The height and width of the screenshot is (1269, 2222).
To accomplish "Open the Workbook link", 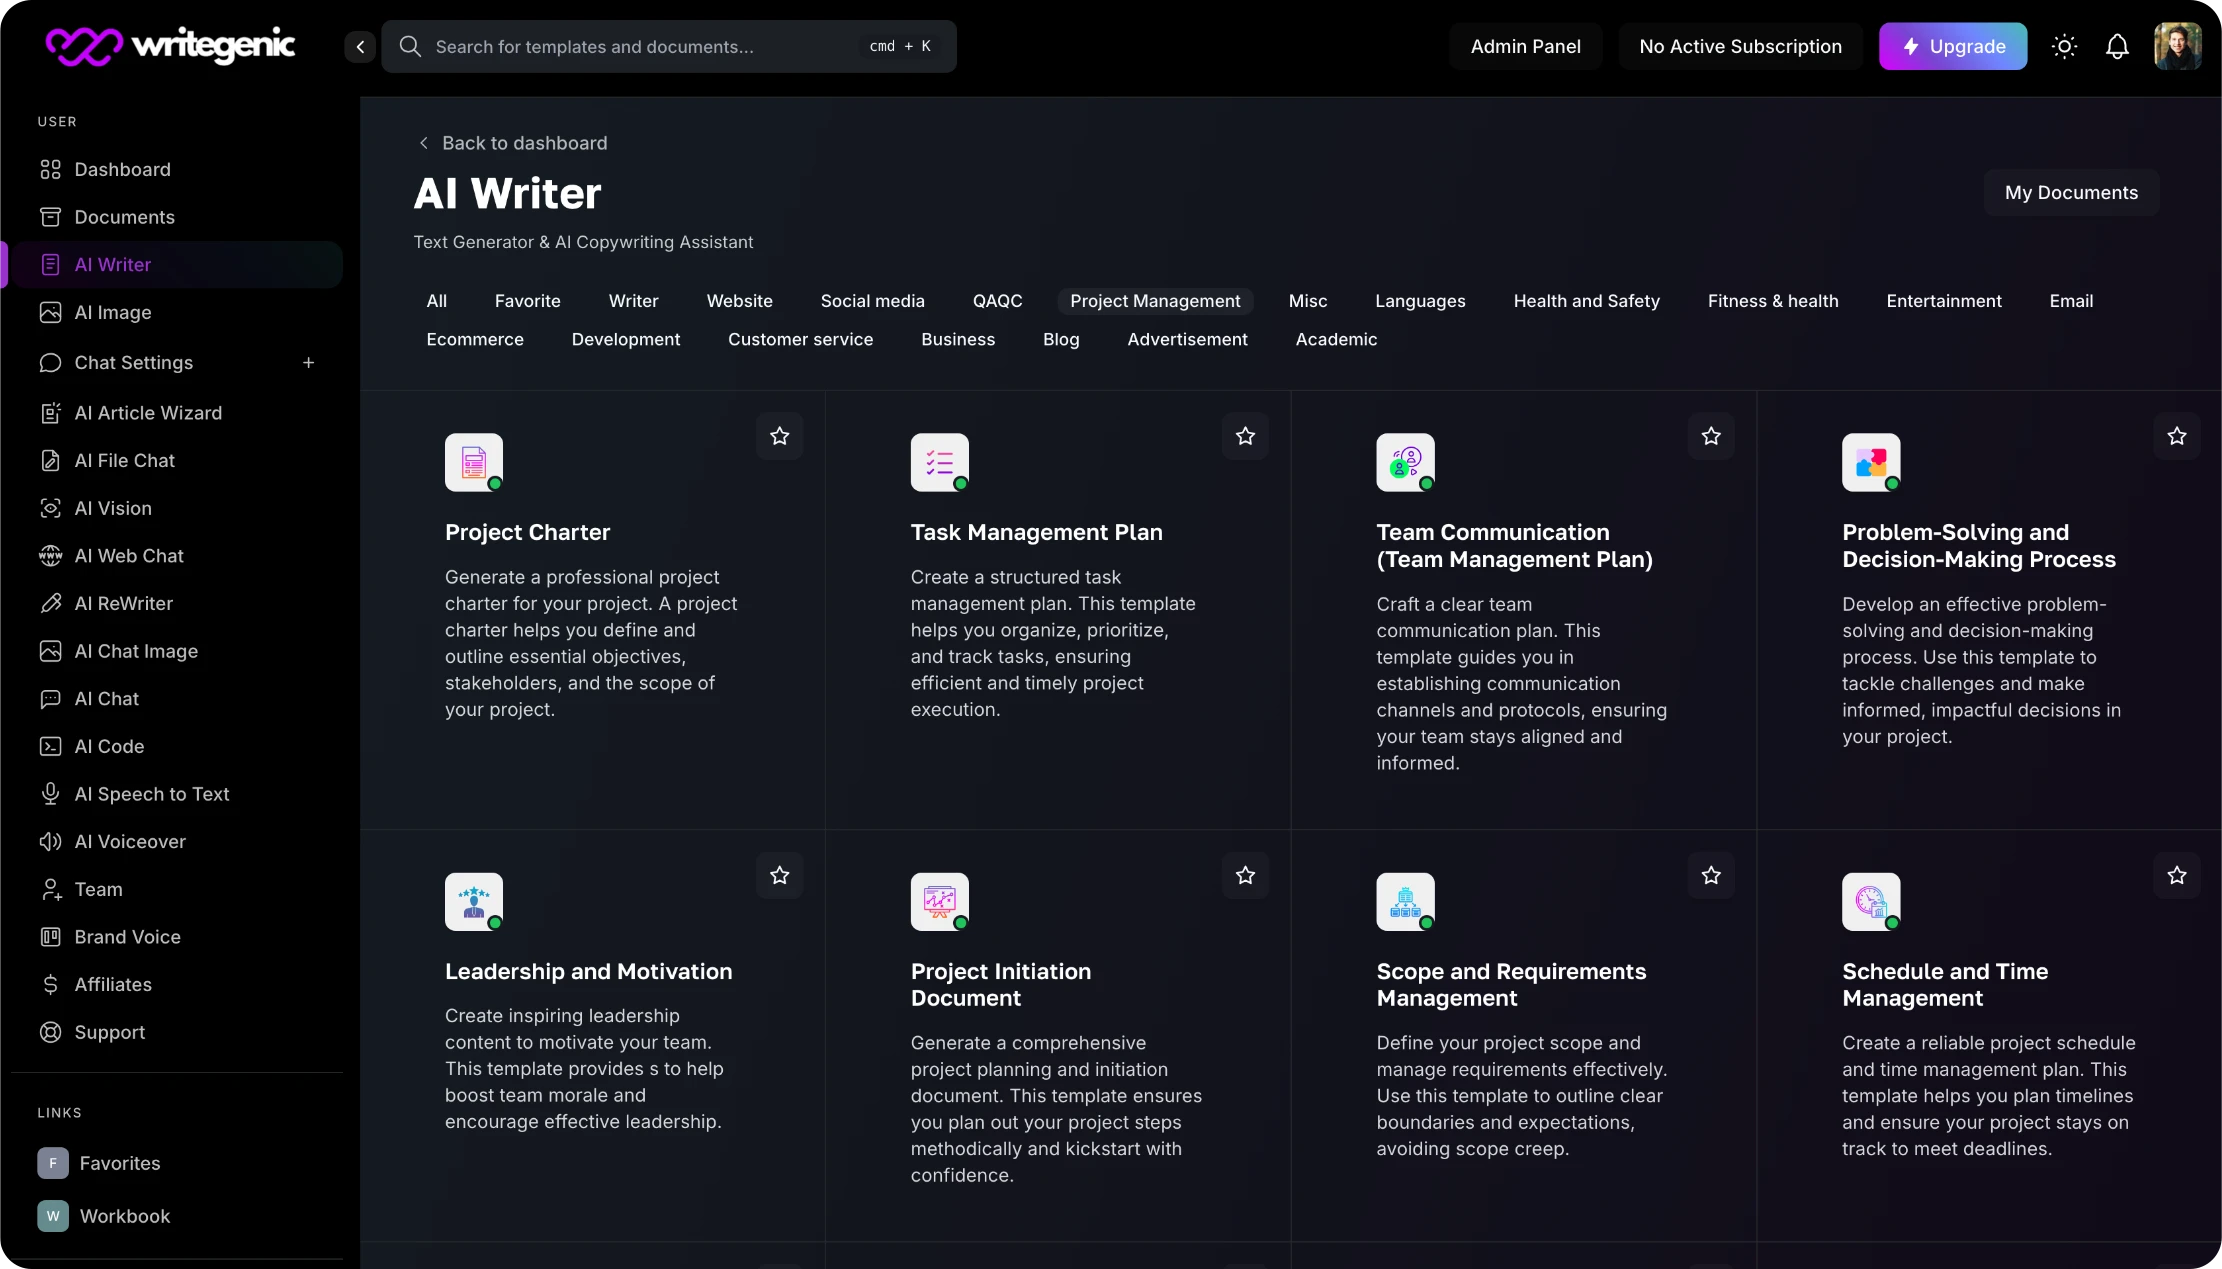I will 104,1216.
